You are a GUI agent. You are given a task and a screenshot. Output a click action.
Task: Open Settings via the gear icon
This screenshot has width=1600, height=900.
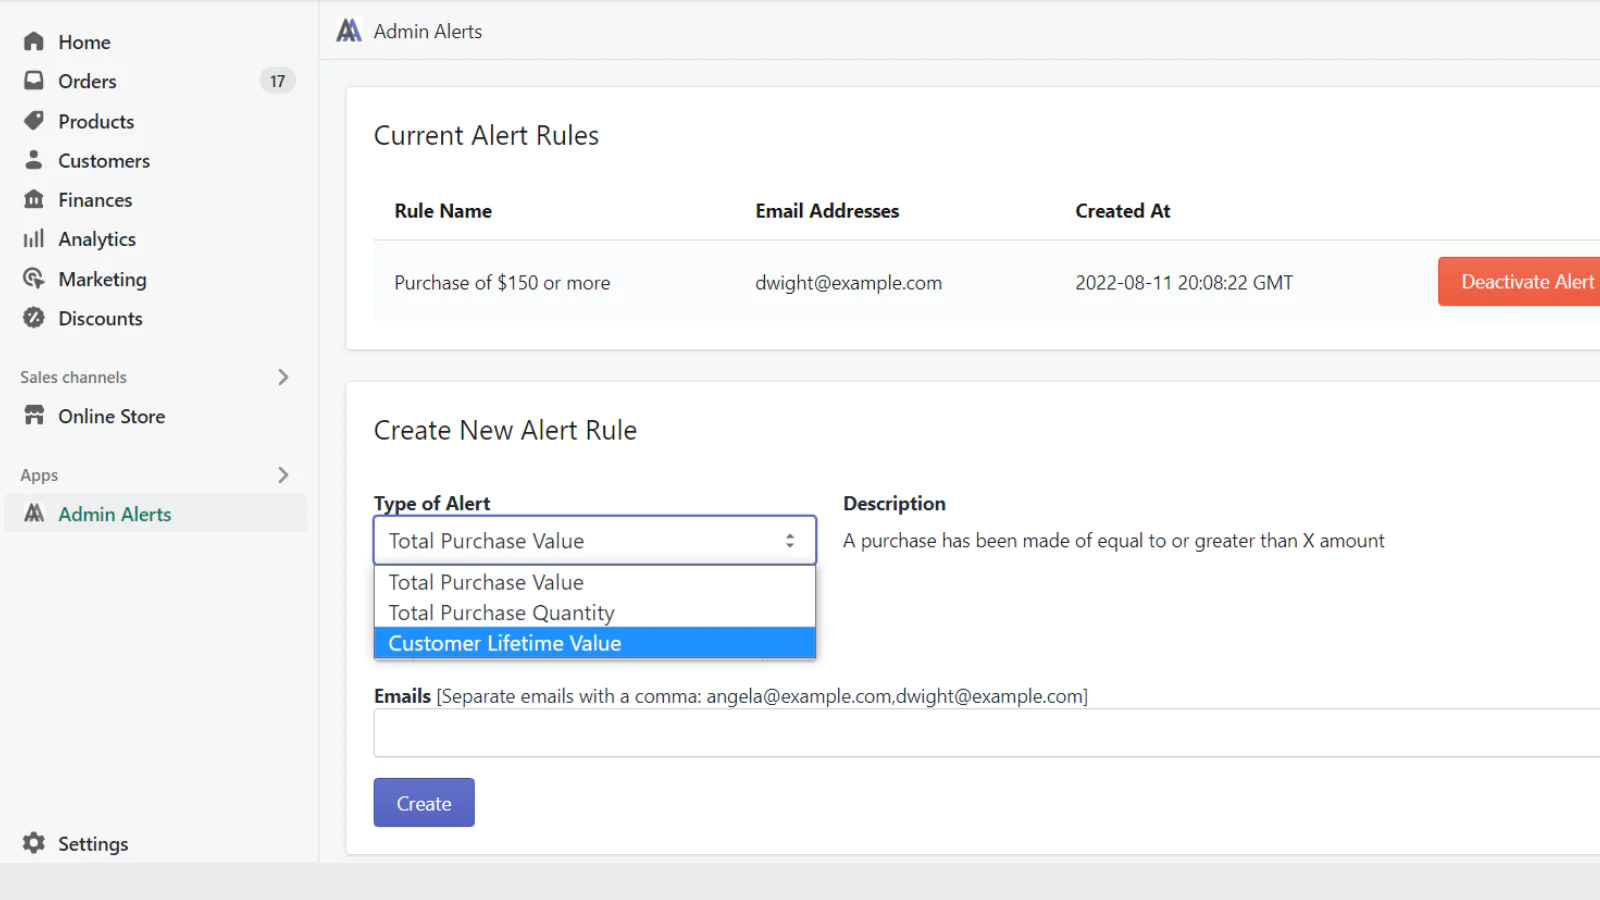(x=34, y=843)
